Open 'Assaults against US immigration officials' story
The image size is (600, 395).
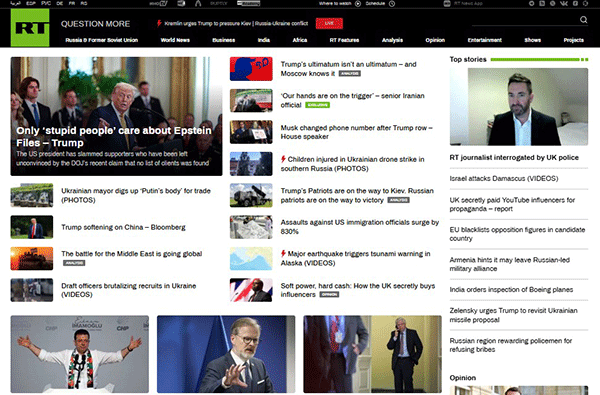point(360,227)
